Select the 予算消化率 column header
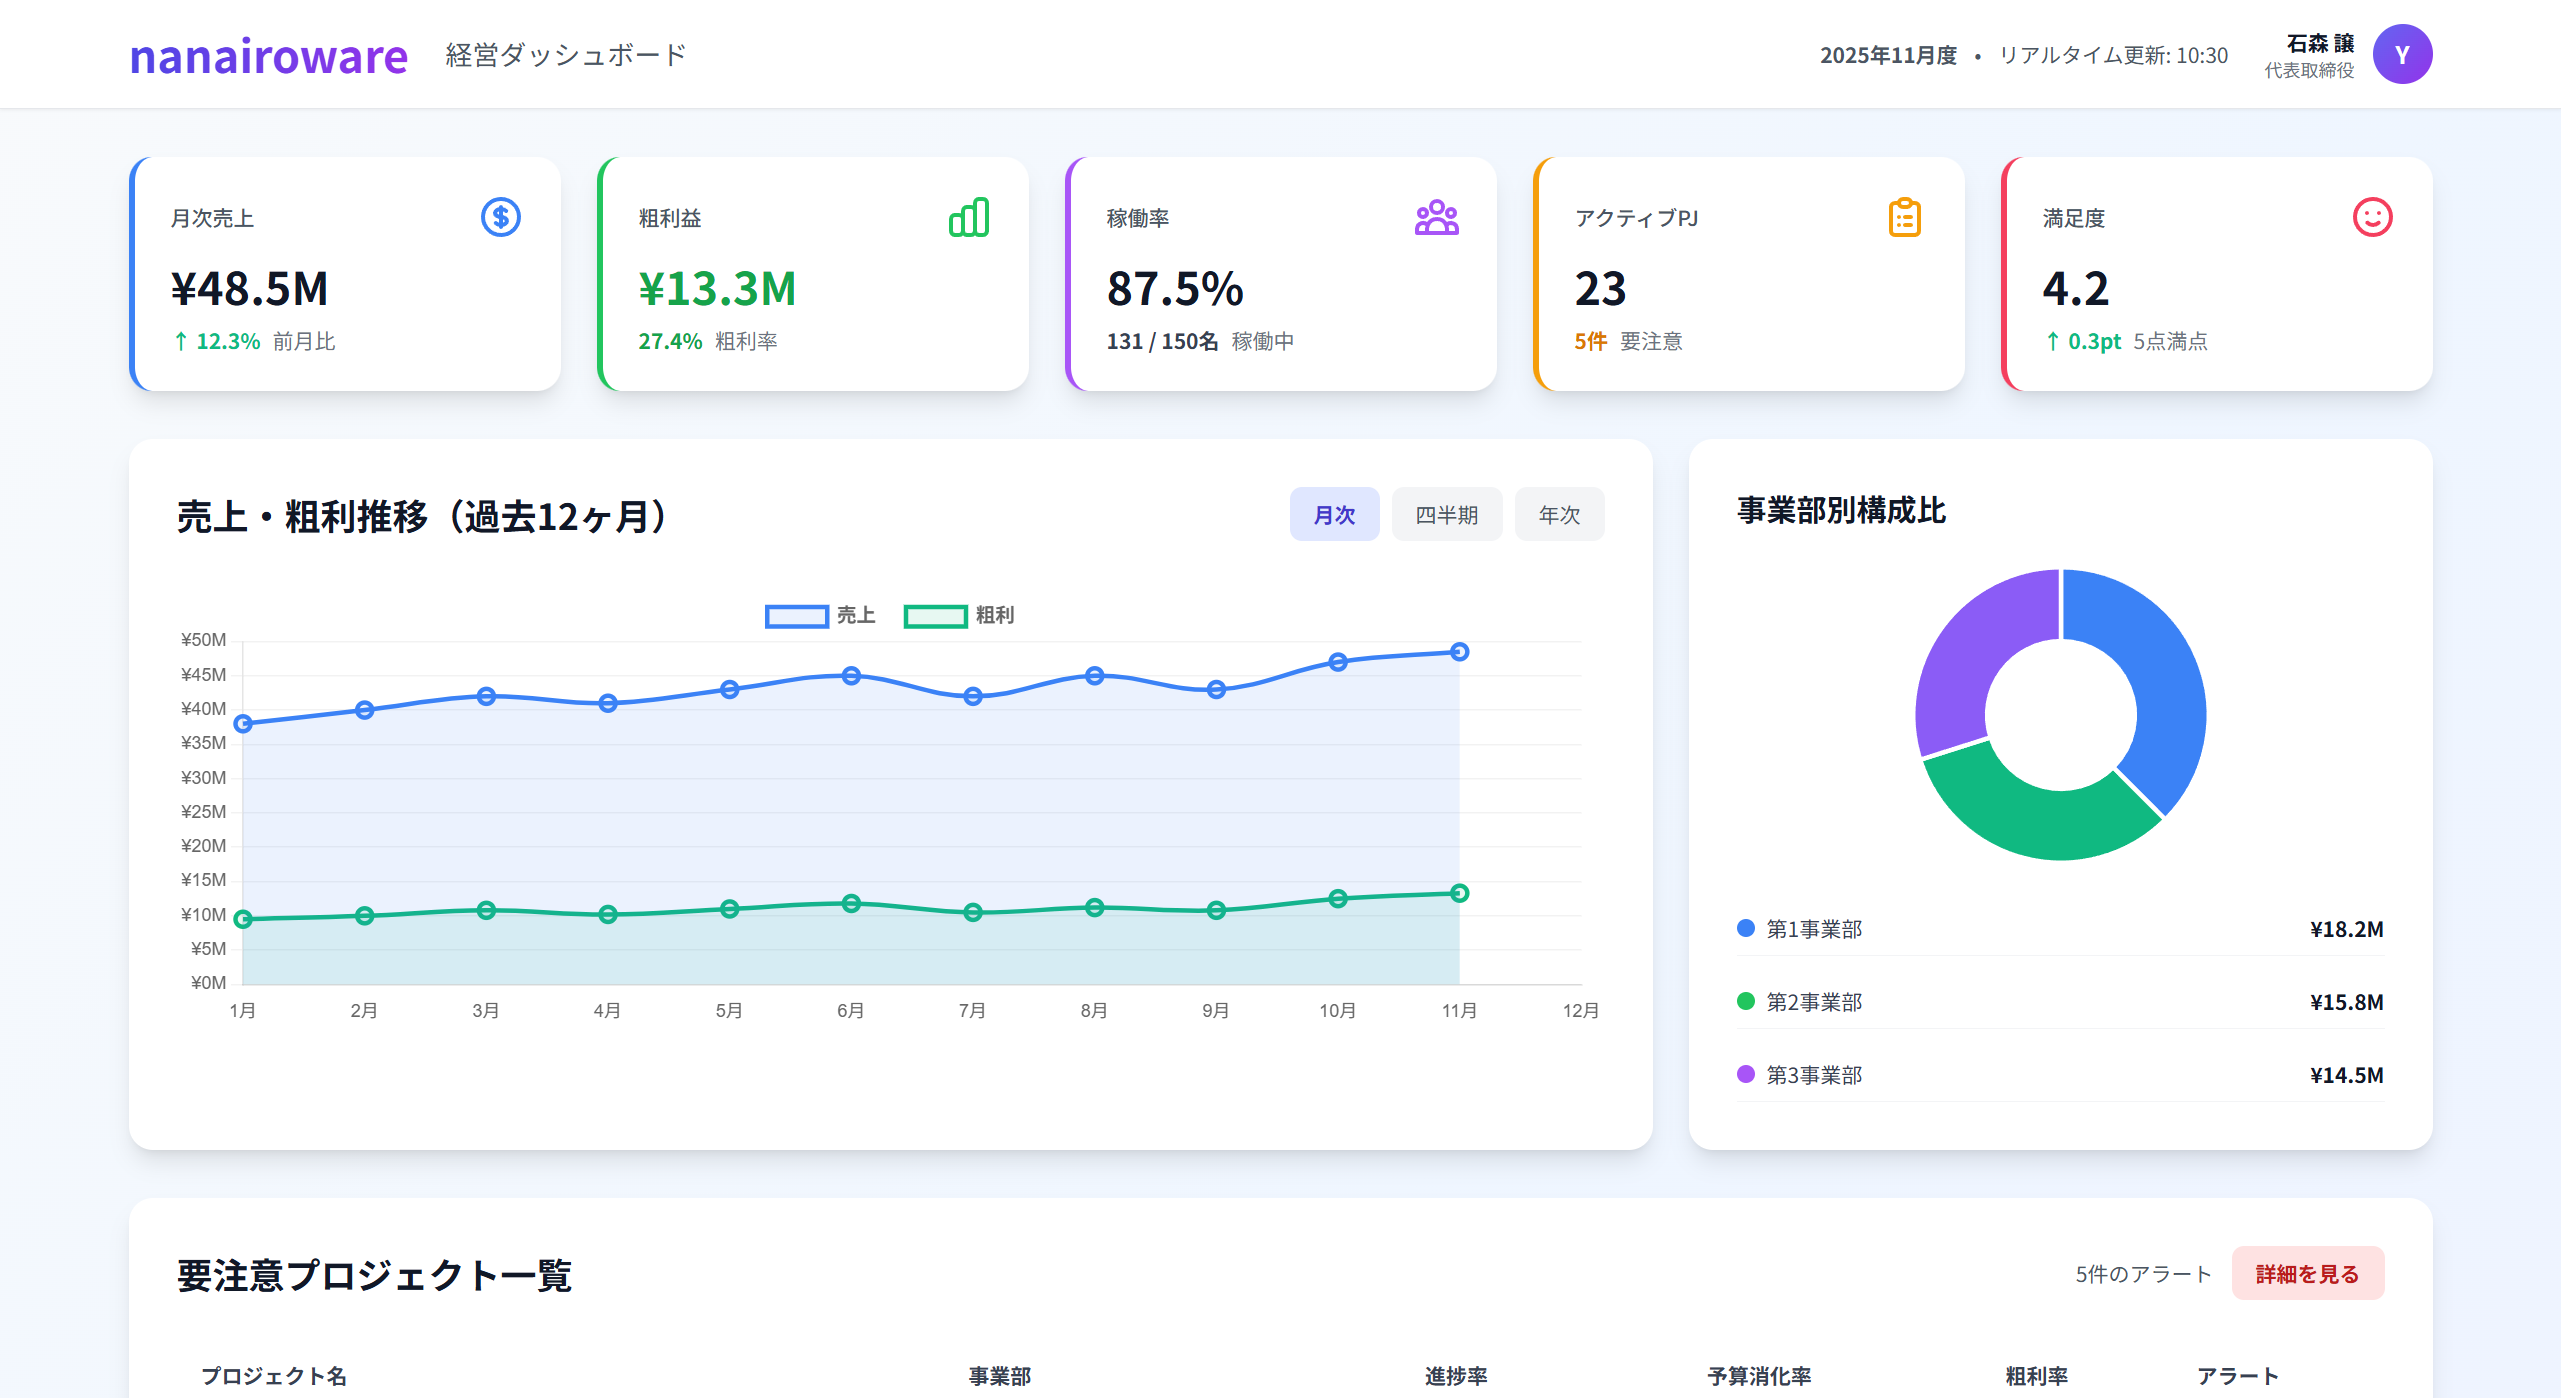2561x1398 pixels. 1760,1376
